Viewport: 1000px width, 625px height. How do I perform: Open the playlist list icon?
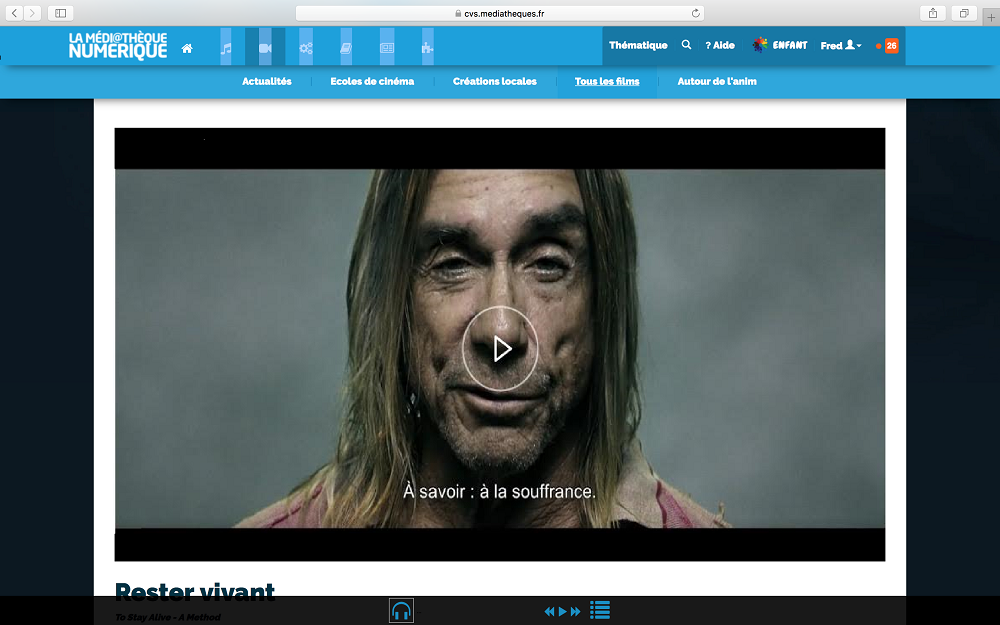tap(599, 610)
